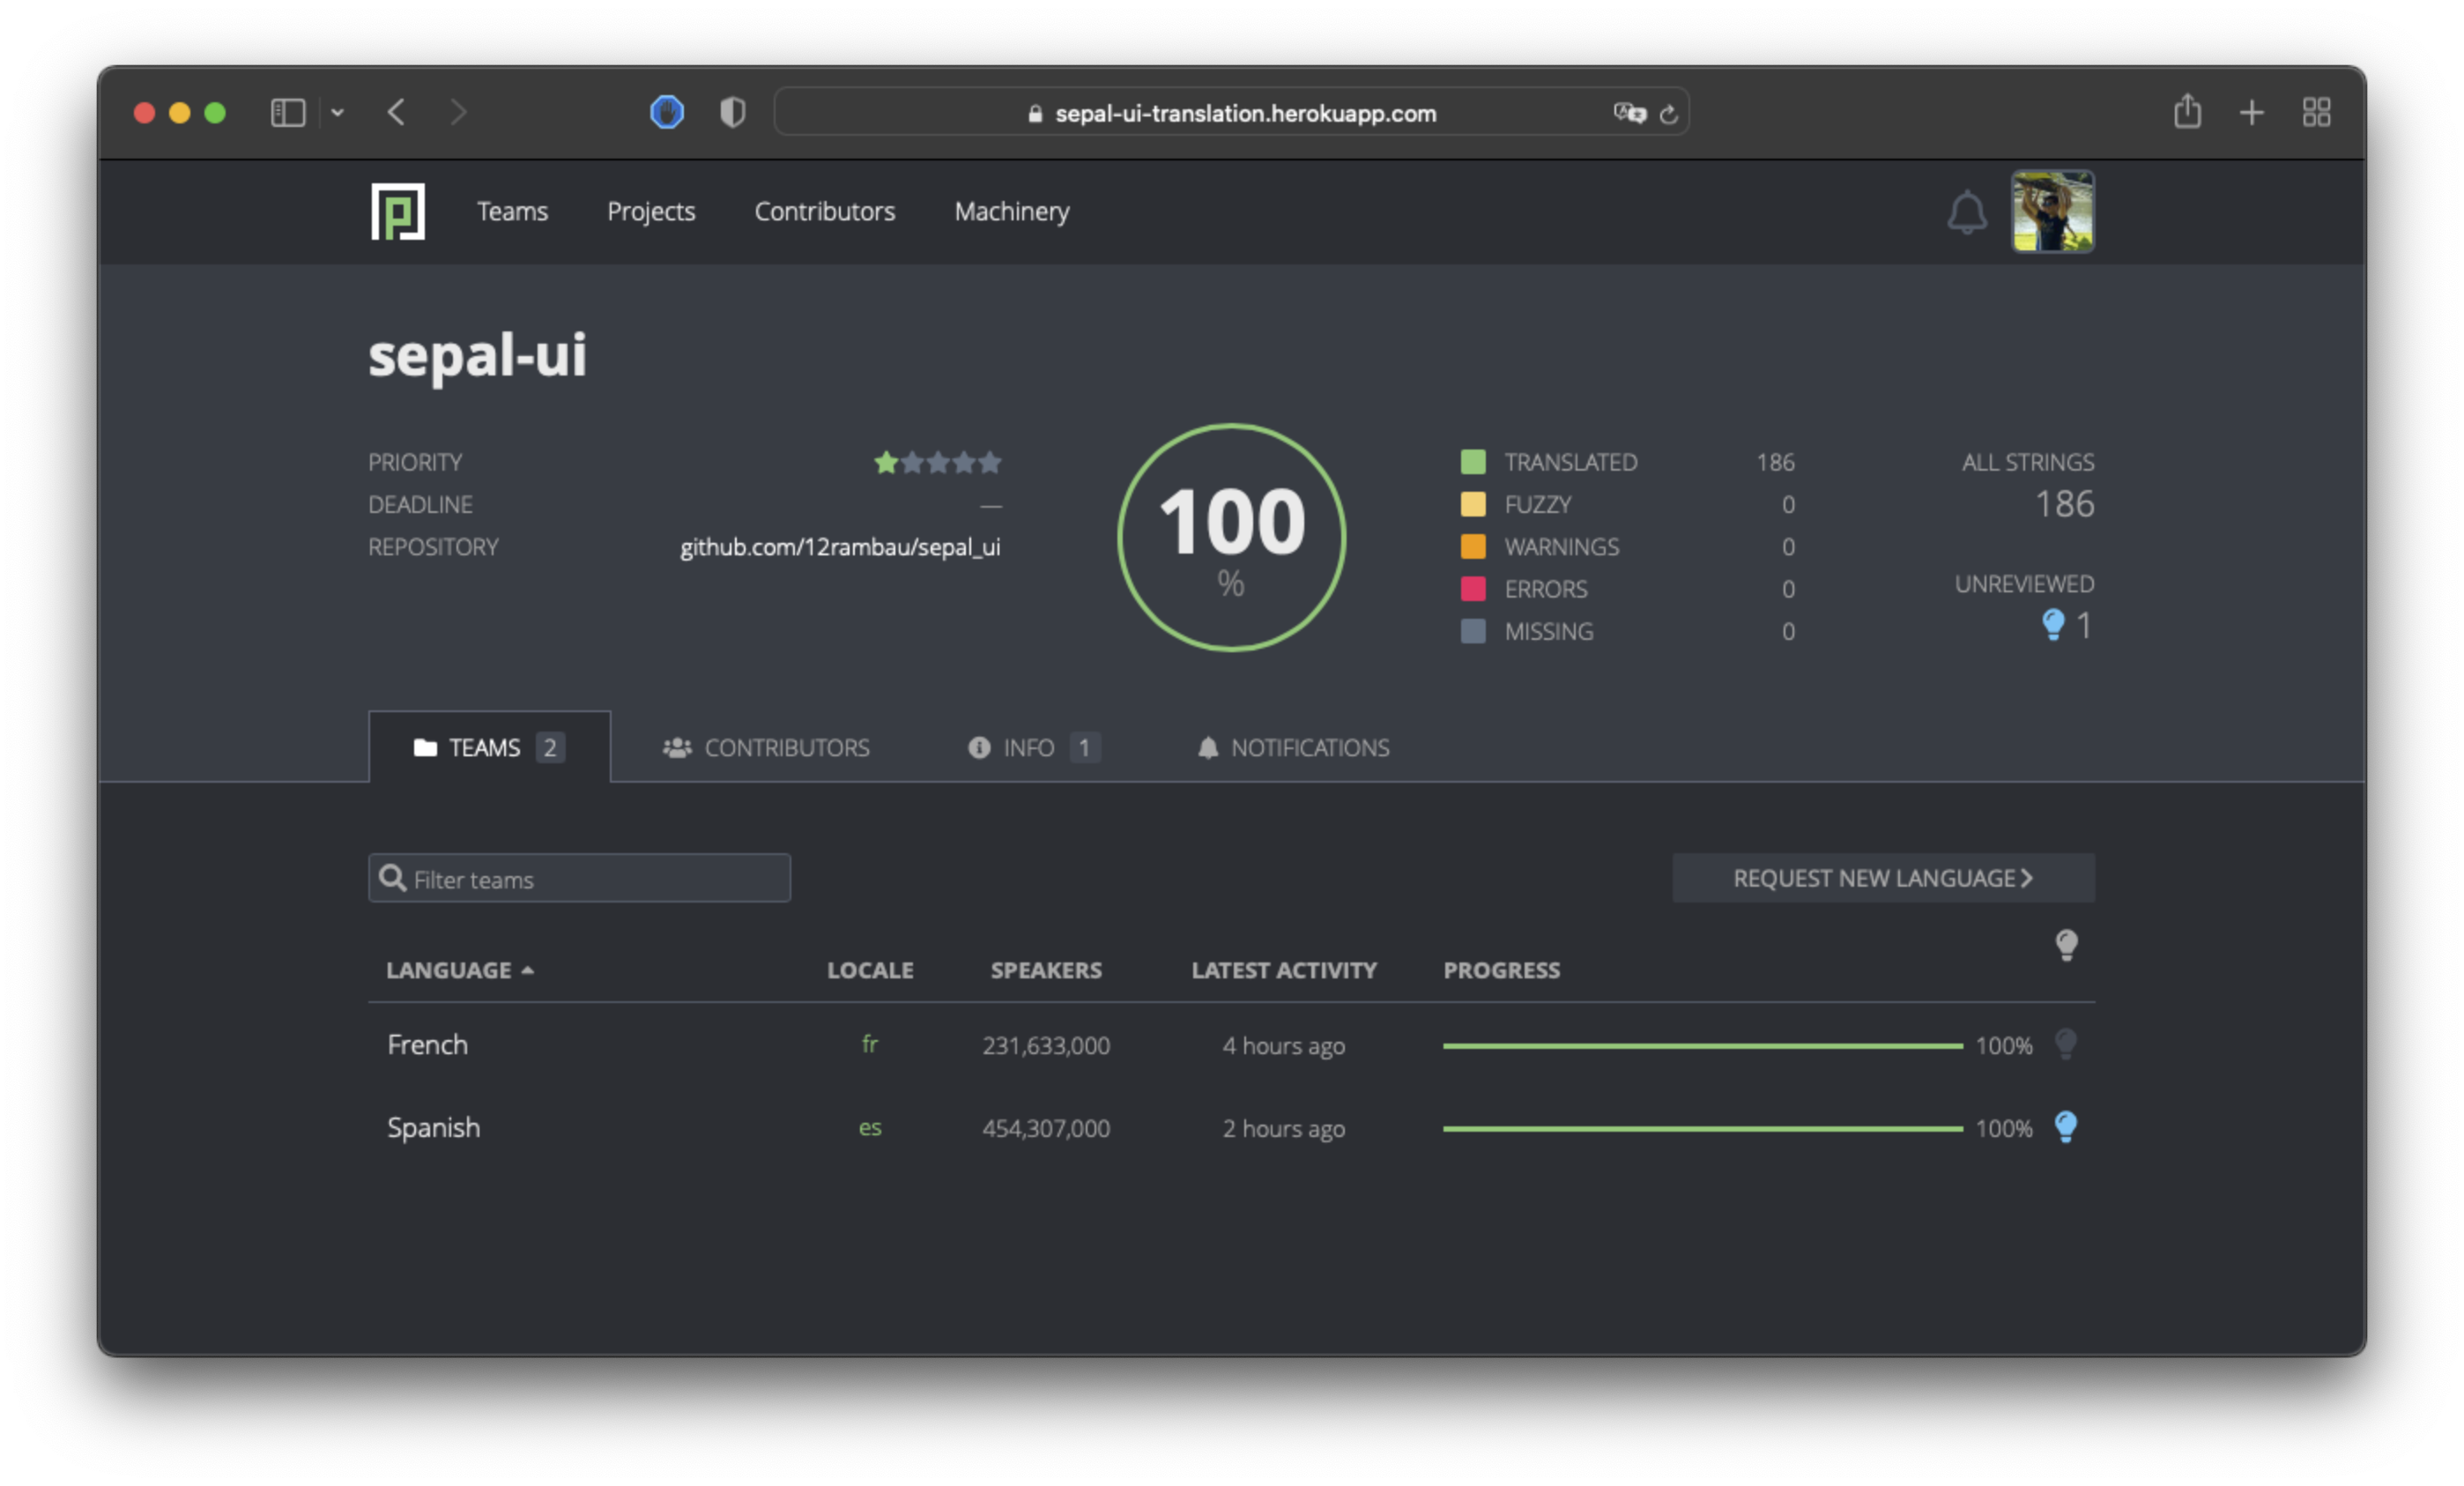Open a new browser tab with plus icon
This screenshot has width=2464, height=1486.
point(2251,112)
